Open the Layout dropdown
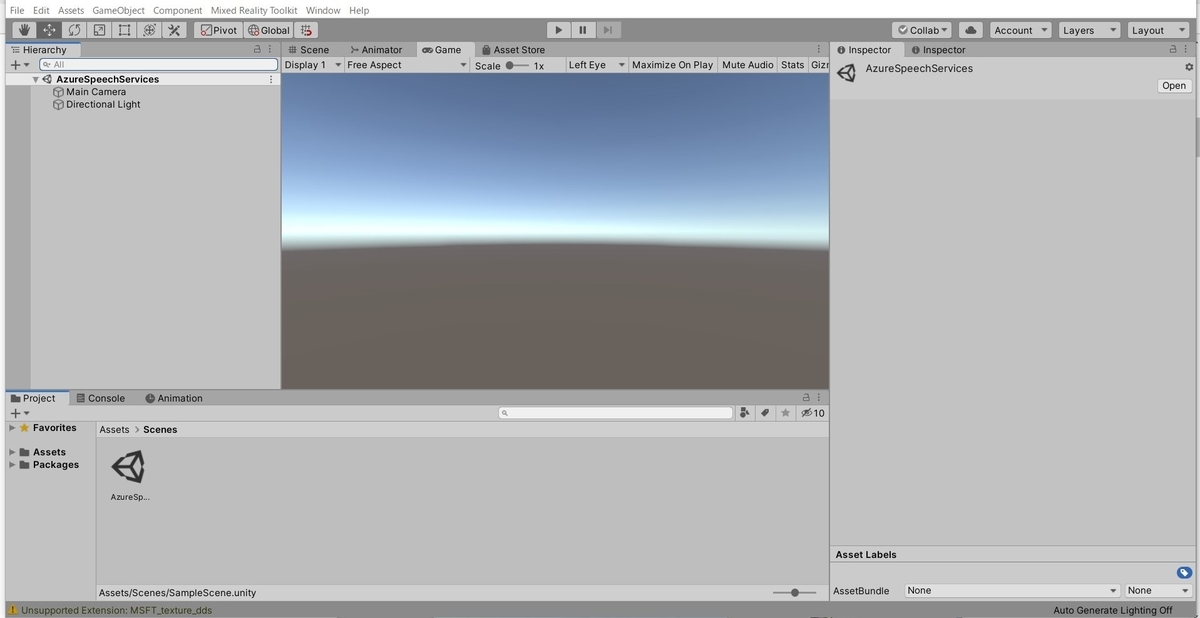Viewport: 1200px width, 618px height. tap(1158, 30)
